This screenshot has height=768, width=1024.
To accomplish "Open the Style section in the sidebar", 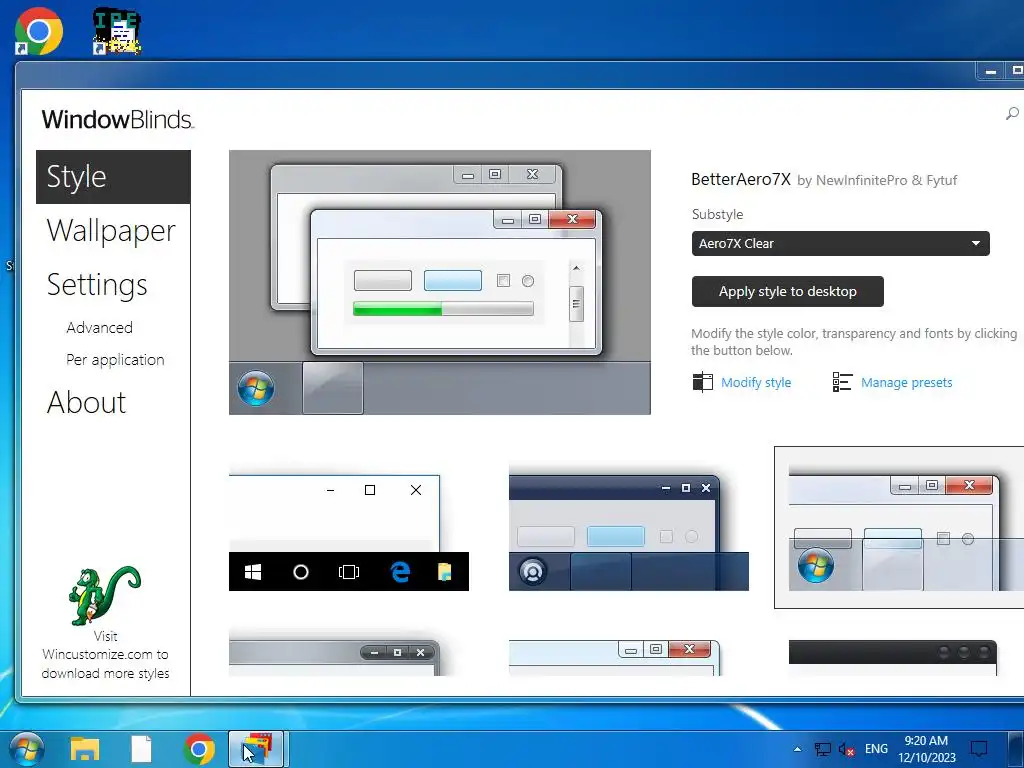I will (113, 177).
